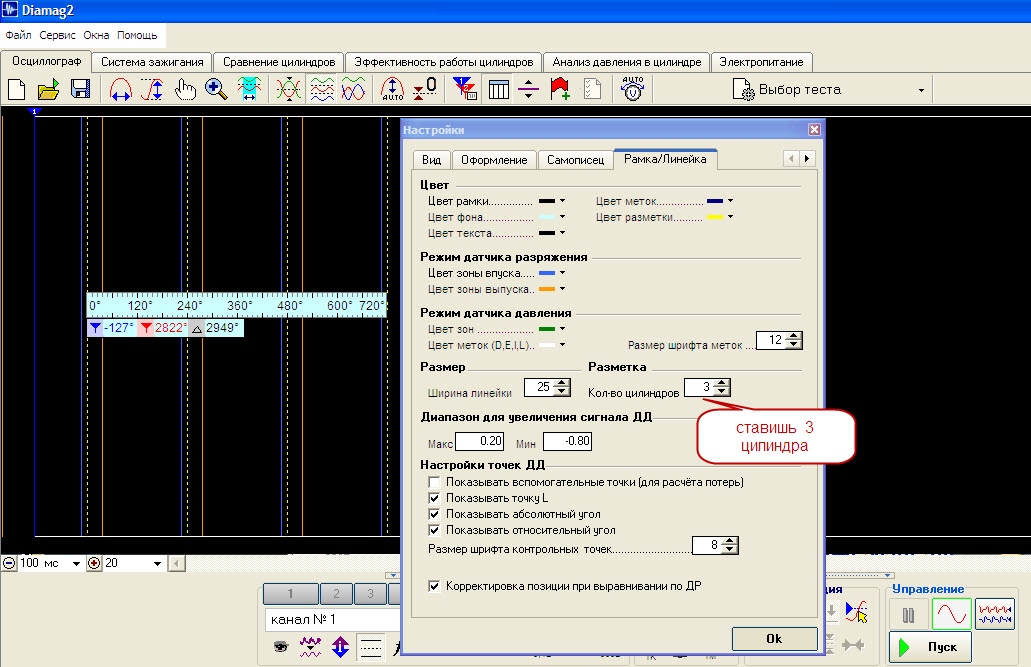
Task: Create a new file with the blank page icon
Action: tap(16, 89)
